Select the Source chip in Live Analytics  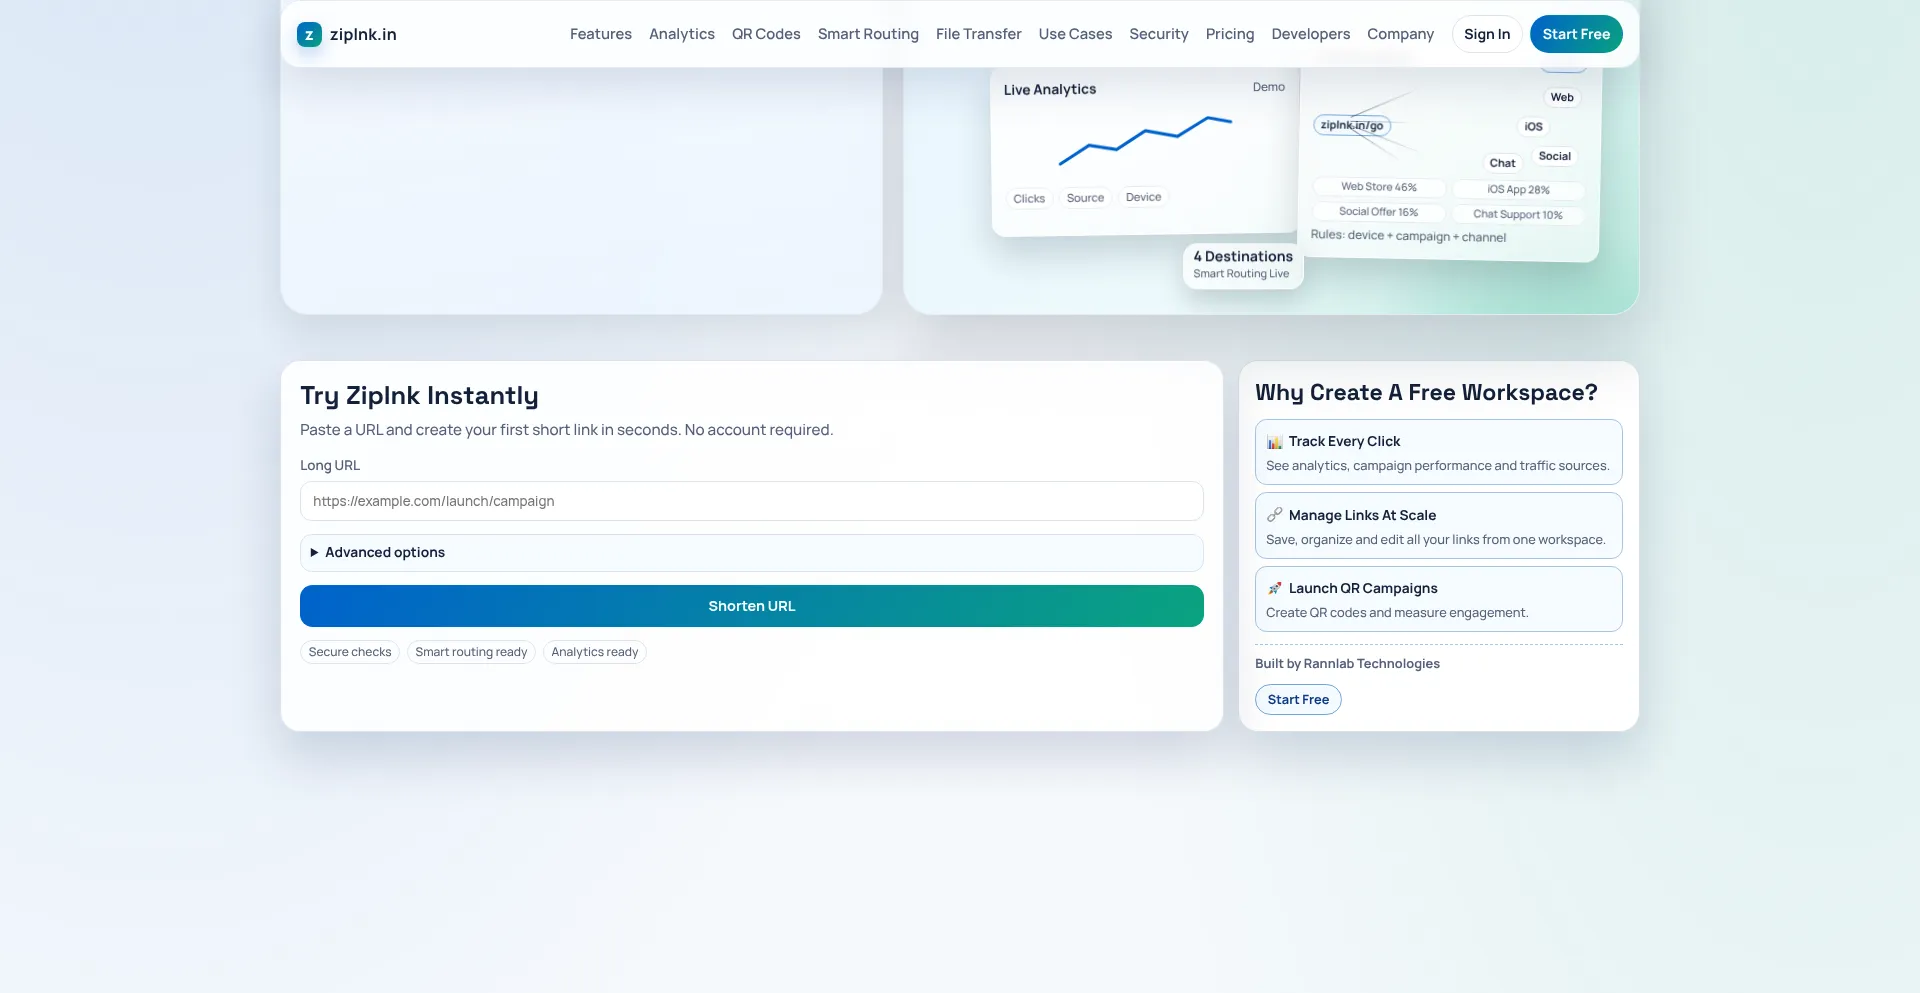(1085, 198)
